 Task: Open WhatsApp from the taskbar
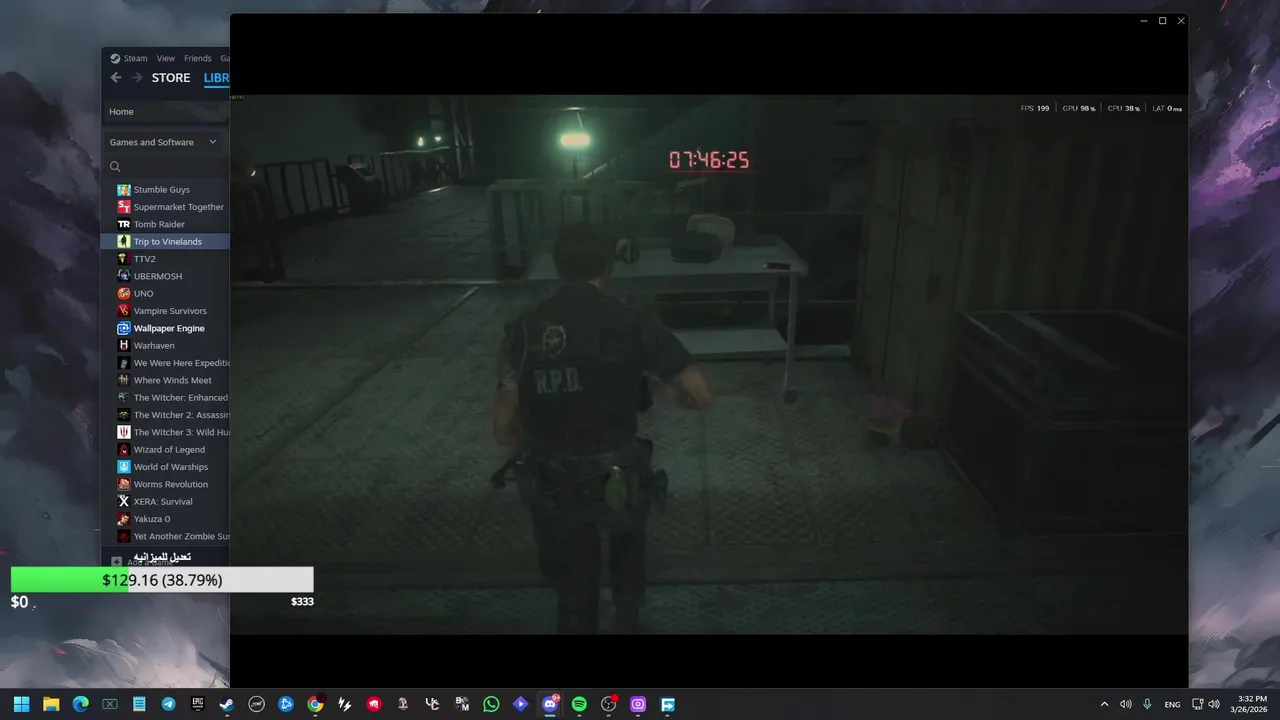pyautogui.click(x=491, y=704)
